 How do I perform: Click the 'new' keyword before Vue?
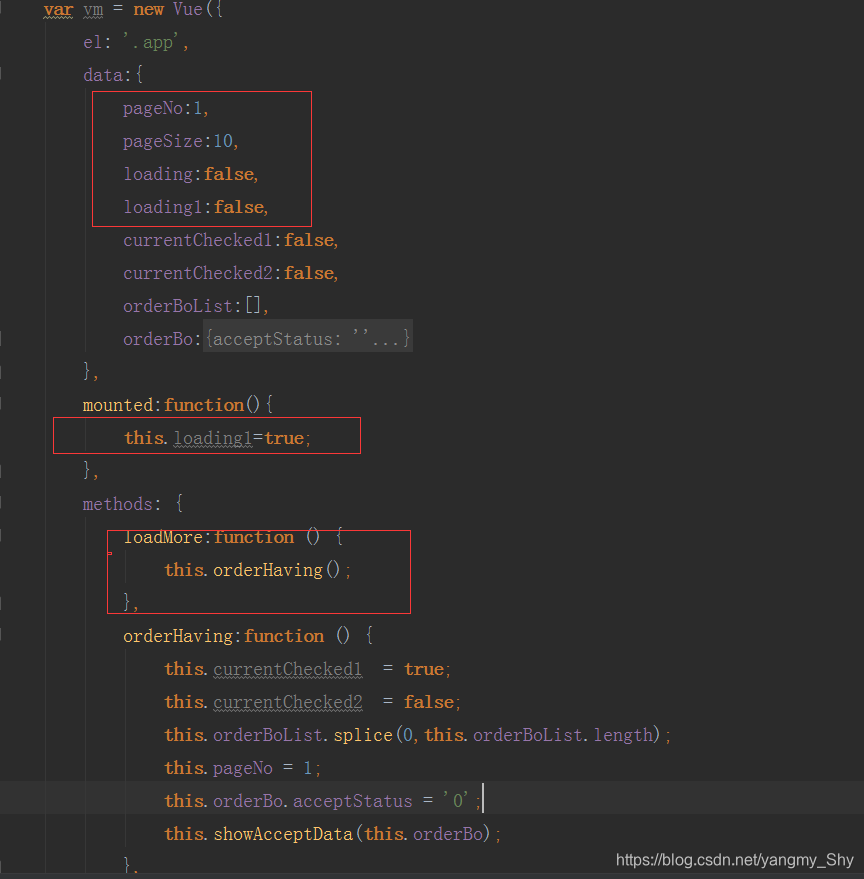[148, 10]
